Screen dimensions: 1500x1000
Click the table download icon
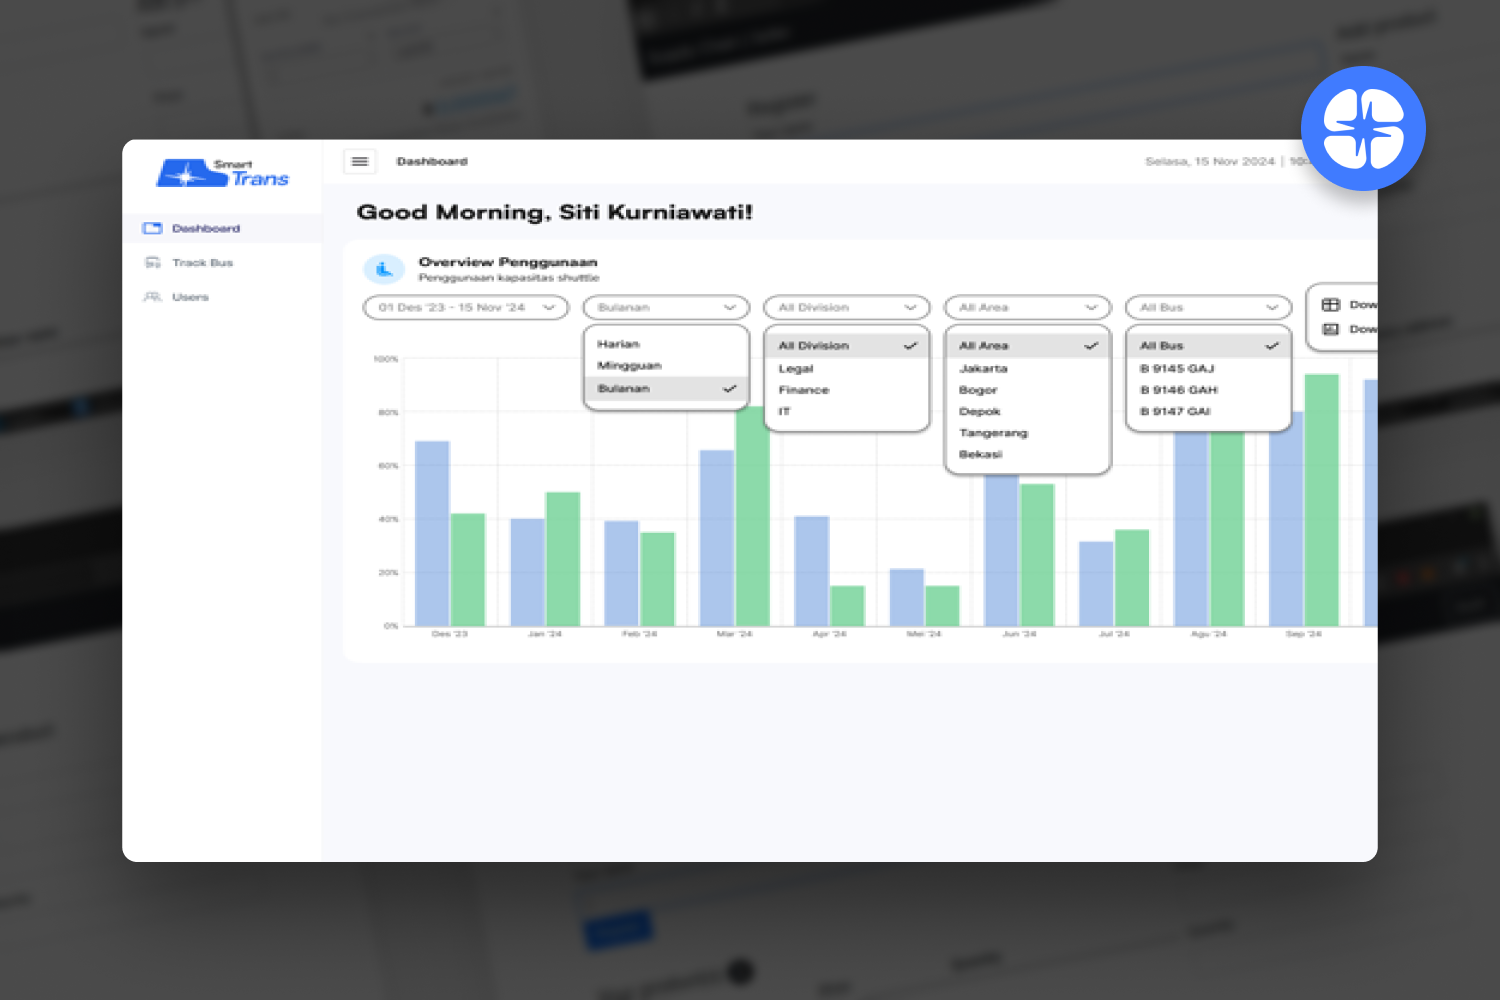pos(1331,305)
